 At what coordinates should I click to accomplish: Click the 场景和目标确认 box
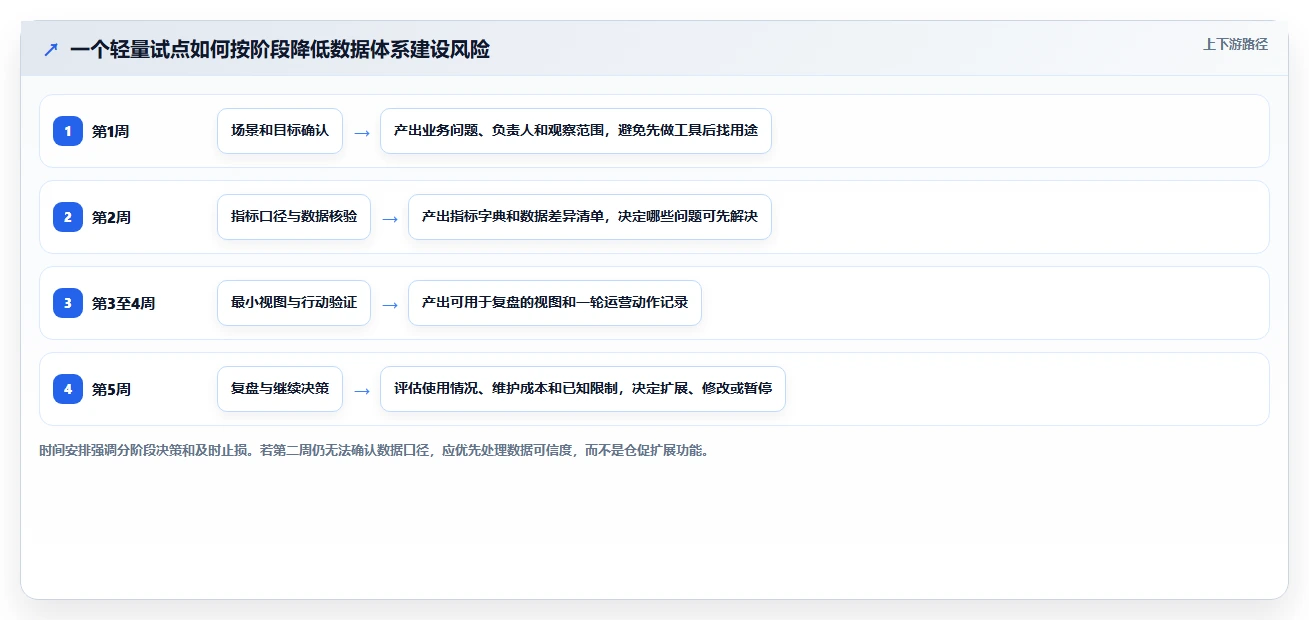280,131
